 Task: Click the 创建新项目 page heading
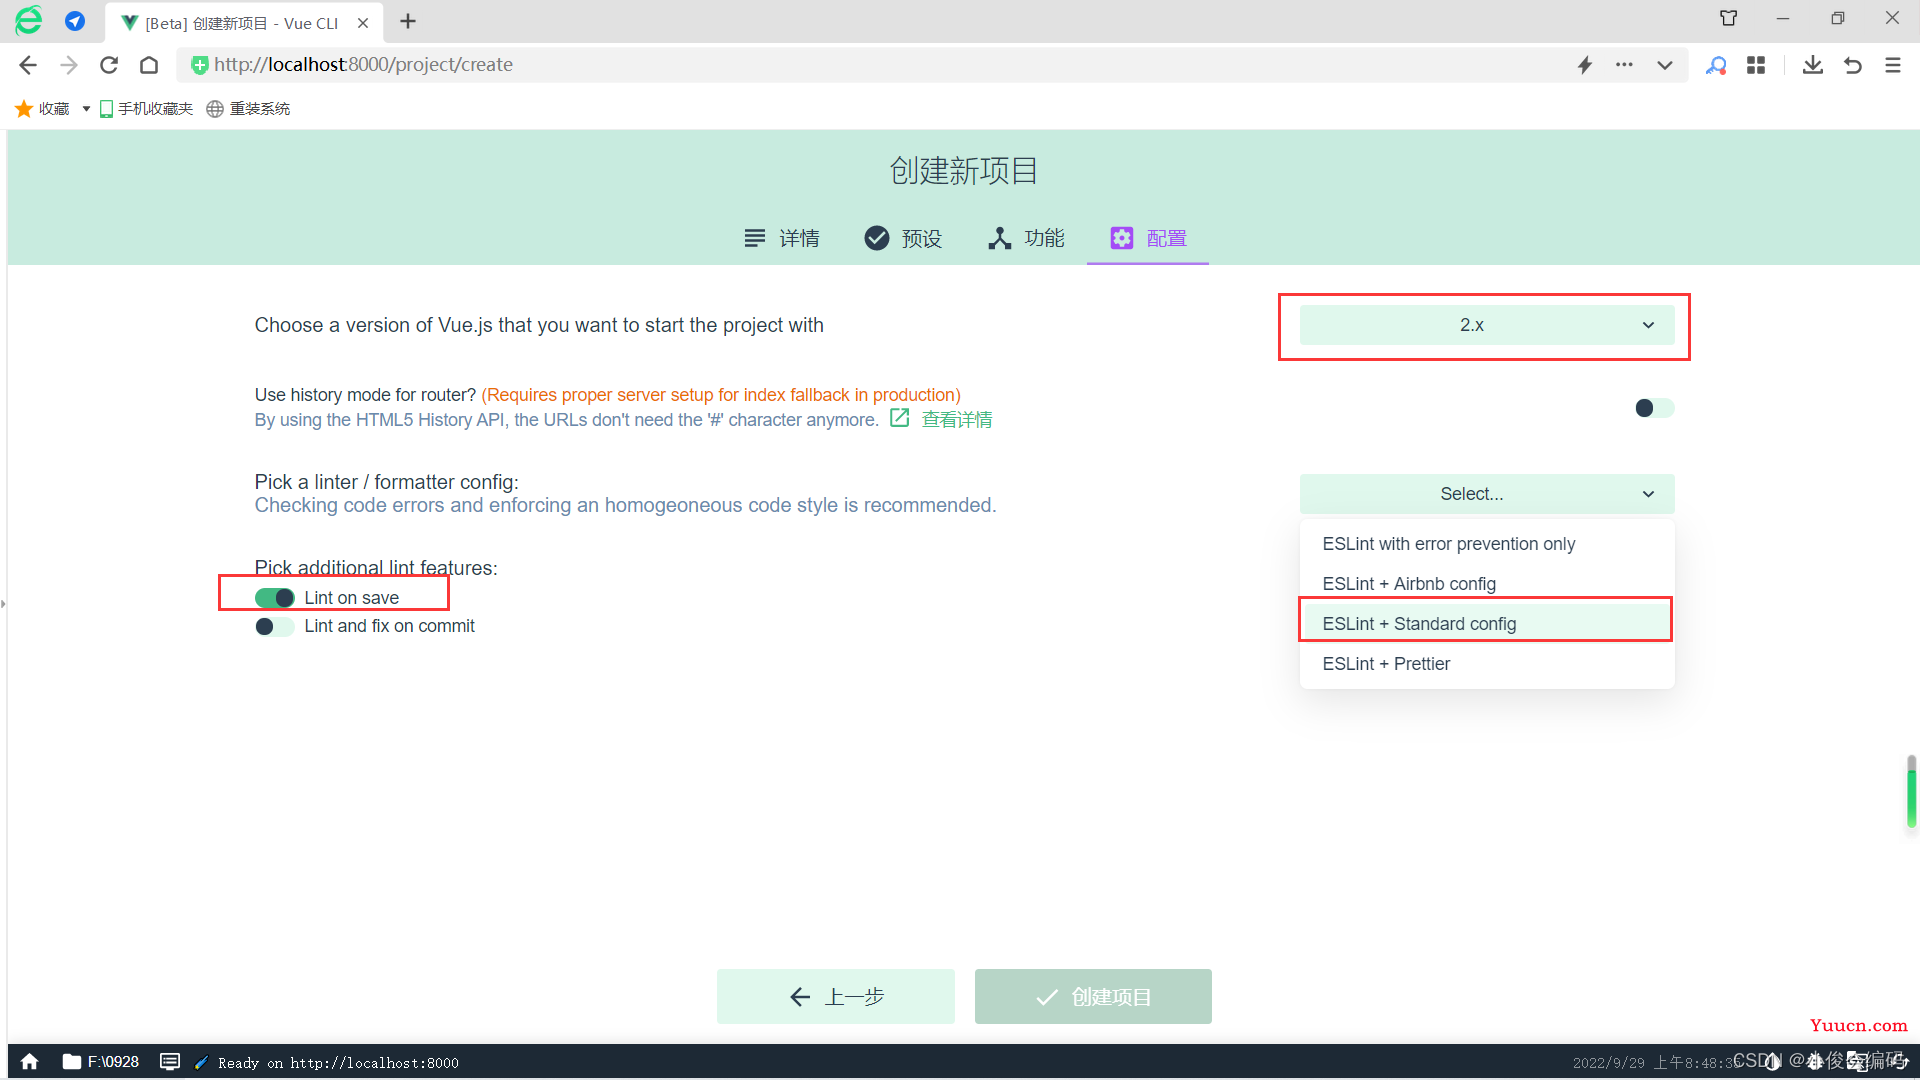click(x=964, y=171)
